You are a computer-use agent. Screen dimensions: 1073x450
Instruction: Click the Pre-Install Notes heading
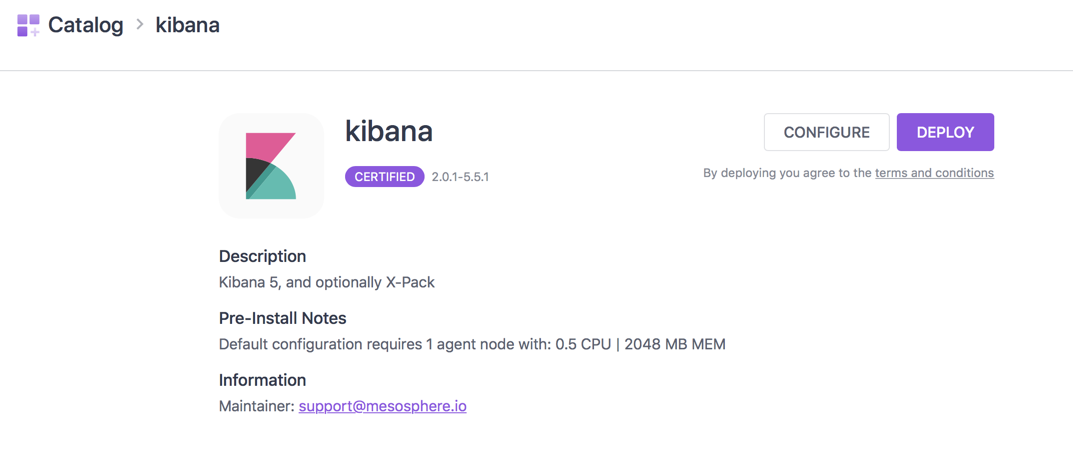click(x=282, y=318)
